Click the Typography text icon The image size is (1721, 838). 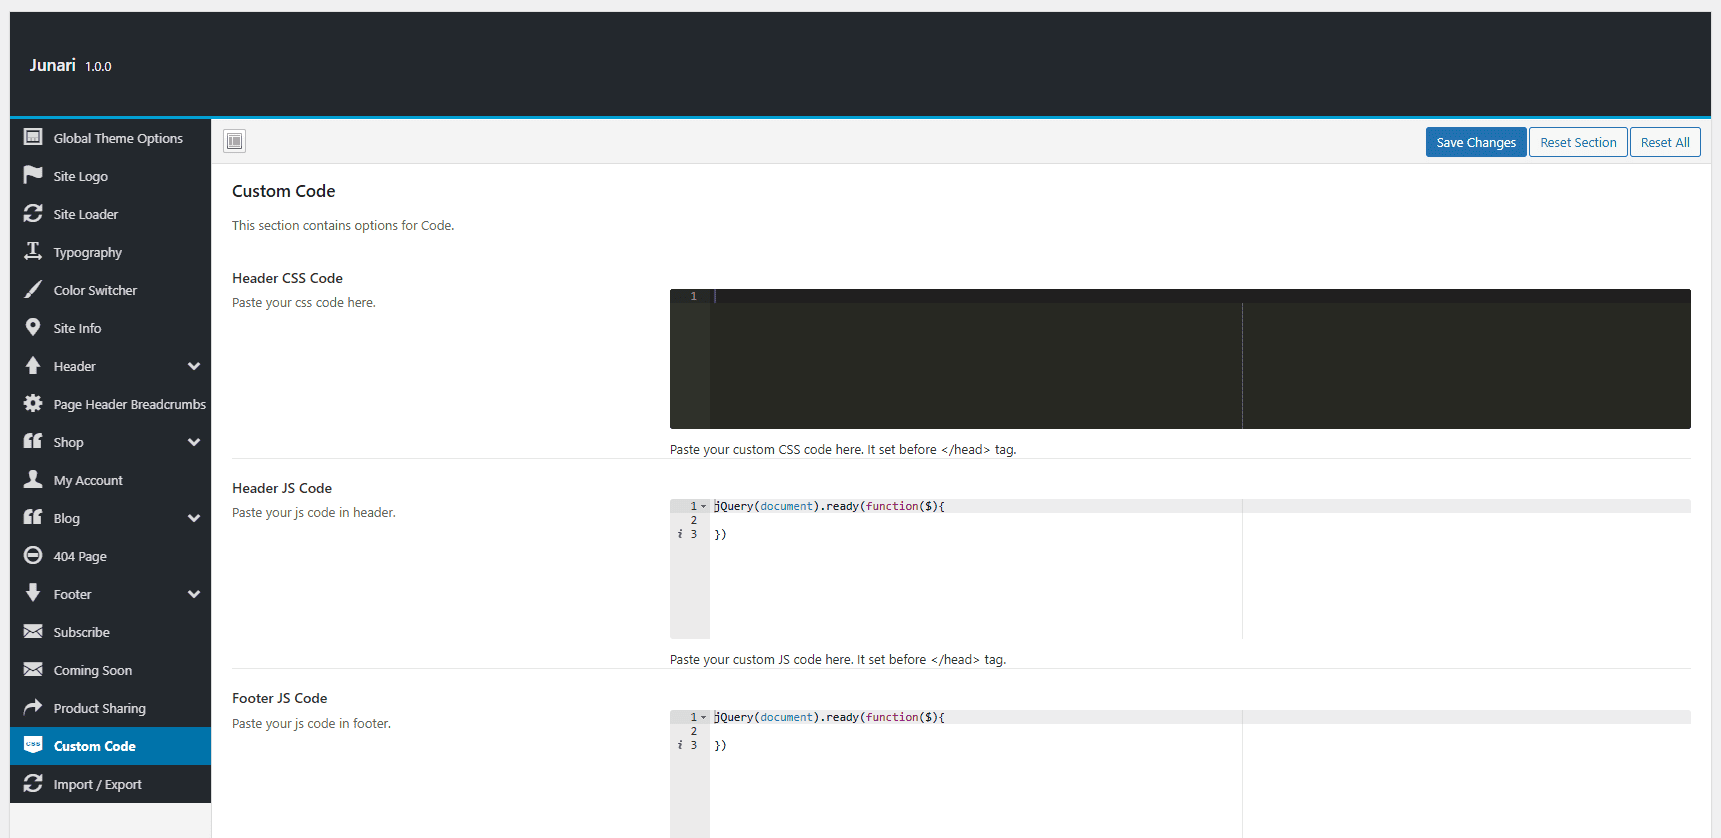pos(33,251)
